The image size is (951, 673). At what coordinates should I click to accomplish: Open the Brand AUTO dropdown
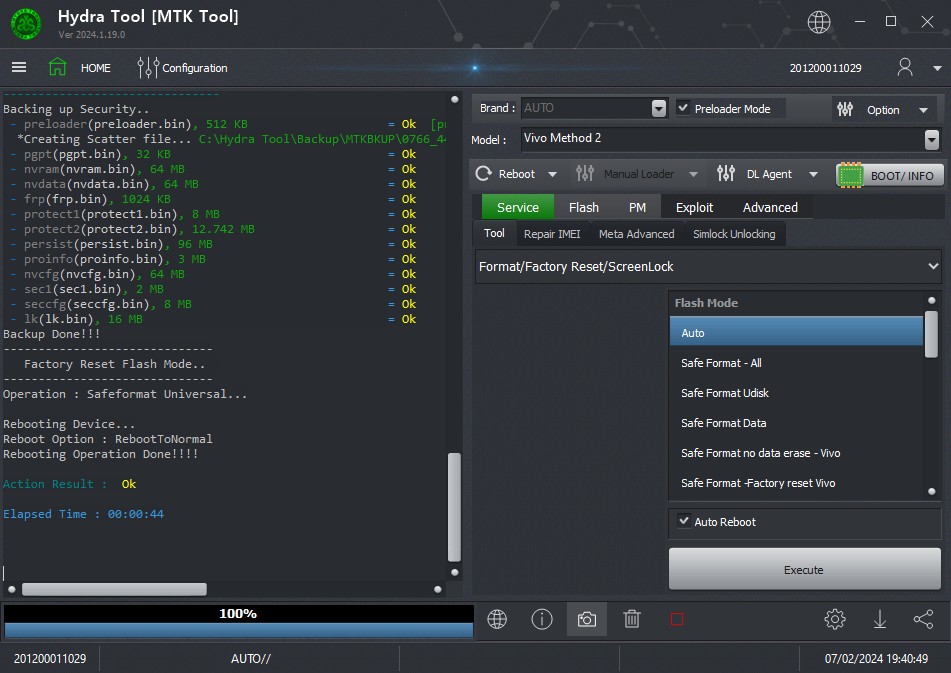coord(659,109)
